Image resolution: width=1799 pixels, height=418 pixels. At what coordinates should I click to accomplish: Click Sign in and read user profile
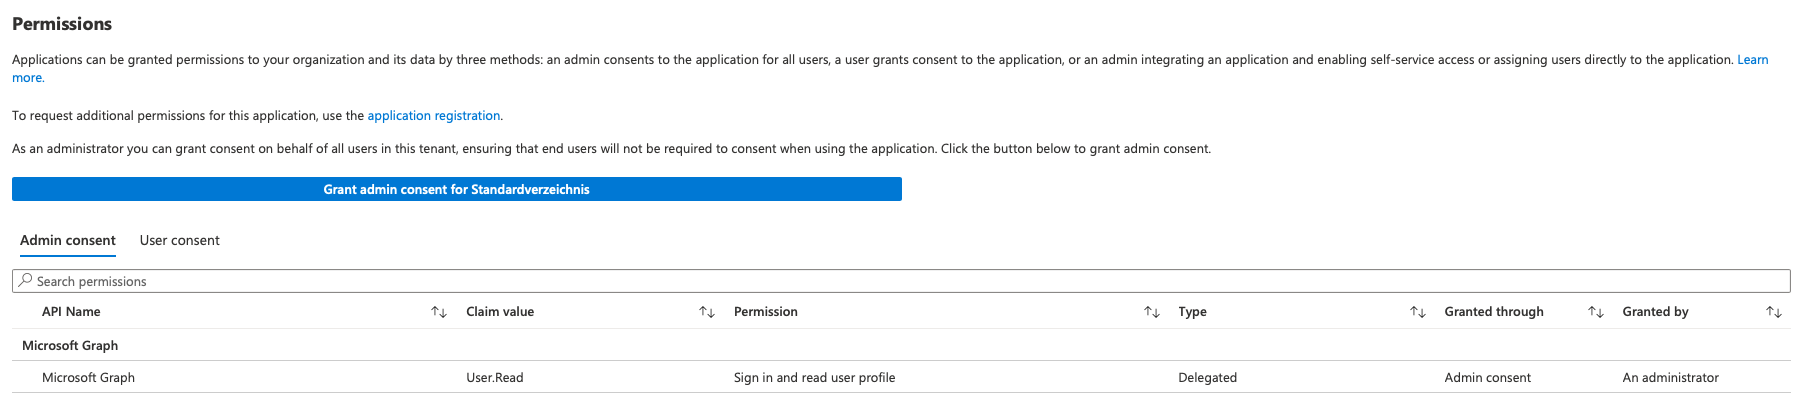[x=814, y=377]
